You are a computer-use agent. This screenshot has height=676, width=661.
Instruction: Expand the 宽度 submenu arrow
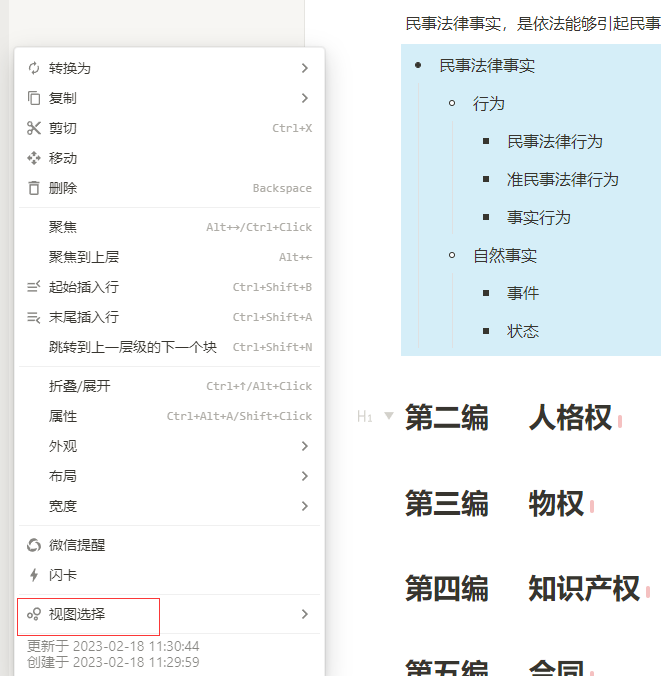point(305,506)
